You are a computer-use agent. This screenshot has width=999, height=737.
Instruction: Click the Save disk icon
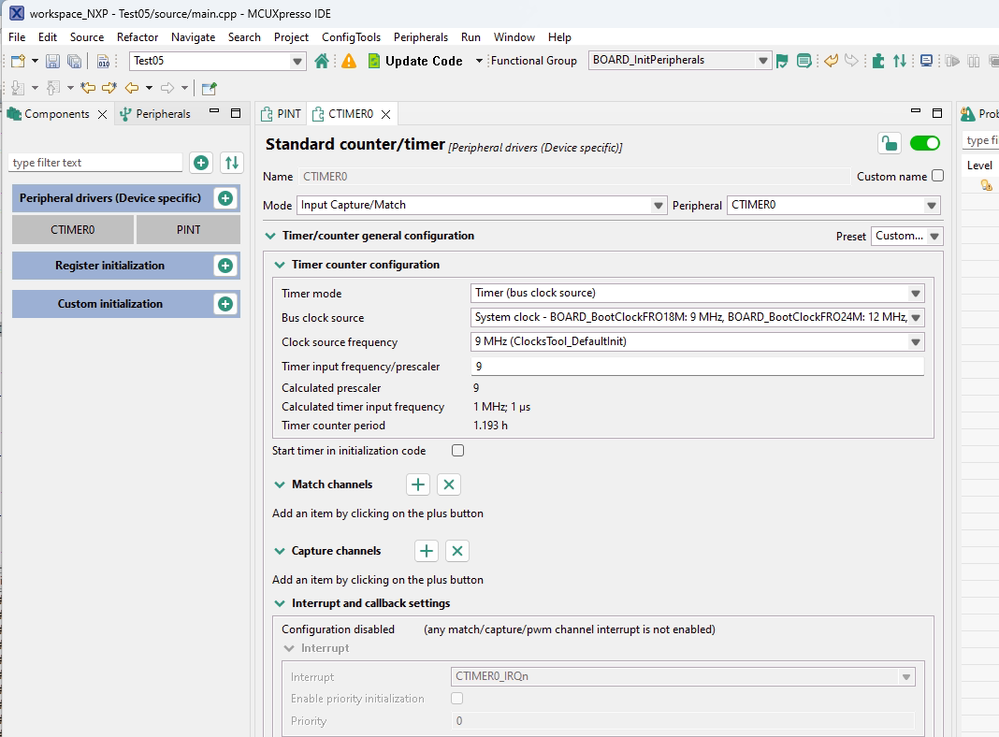(x=53, y=61)
